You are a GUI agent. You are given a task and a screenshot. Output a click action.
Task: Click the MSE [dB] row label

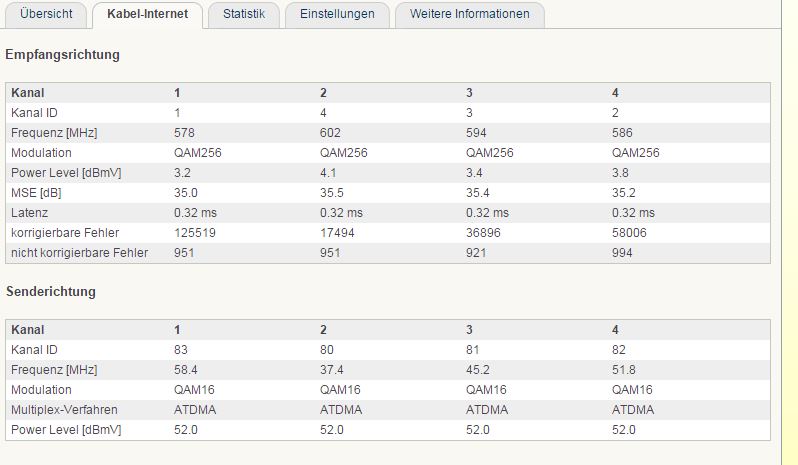point(35,193)
